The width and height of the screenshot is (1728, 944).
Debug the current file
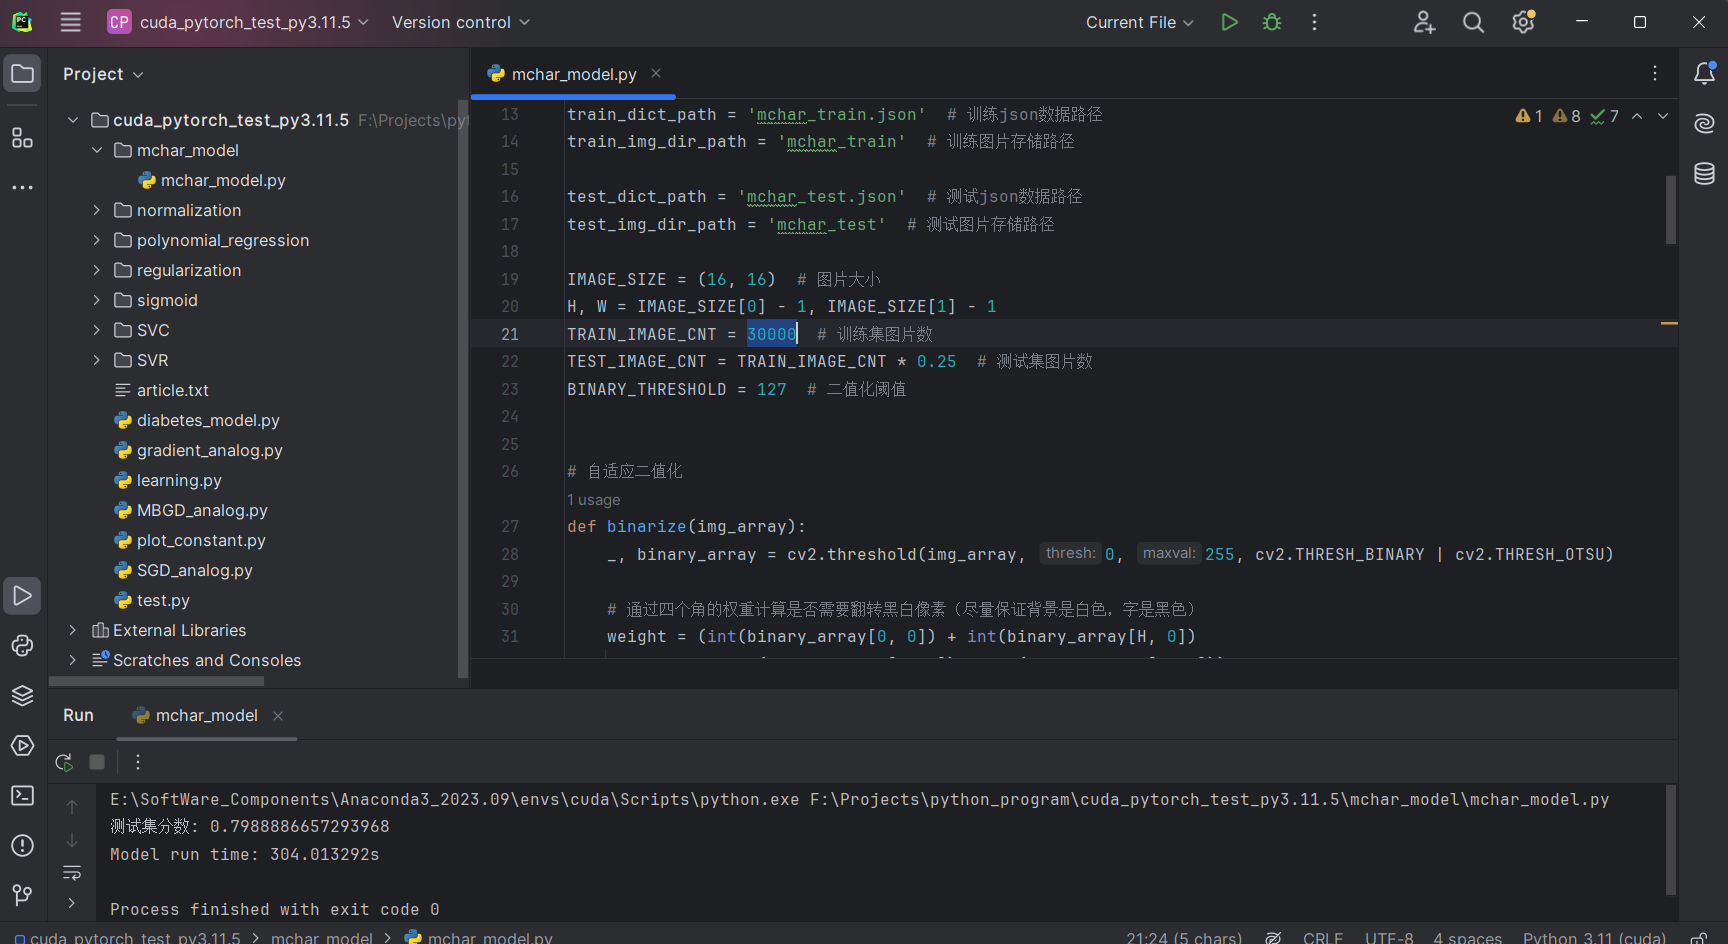point(1272,22)
